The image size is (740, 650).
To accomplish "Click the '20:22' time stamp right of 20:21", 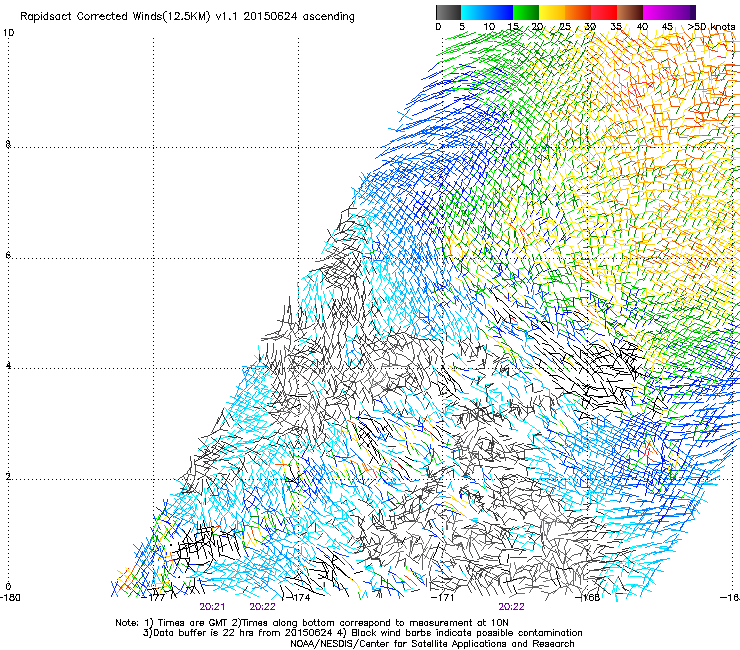I will coord(262,607).
